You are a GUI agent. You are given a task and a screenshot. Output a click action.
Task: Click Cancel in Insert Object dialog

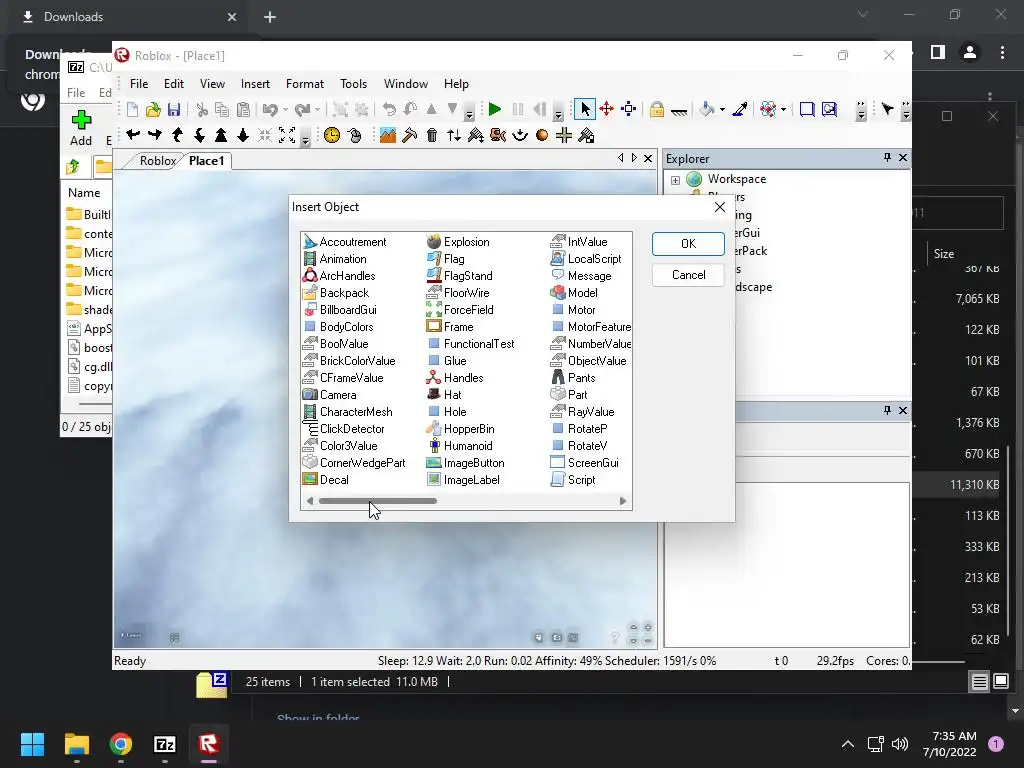tap(688, 275)
